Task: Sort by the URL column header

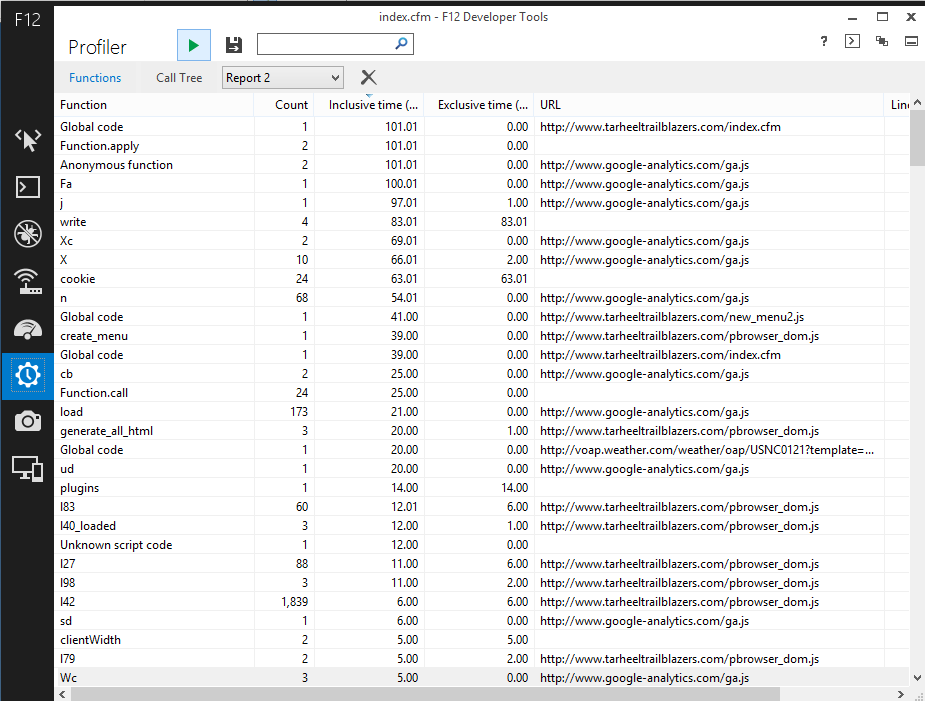Action: 709,104
